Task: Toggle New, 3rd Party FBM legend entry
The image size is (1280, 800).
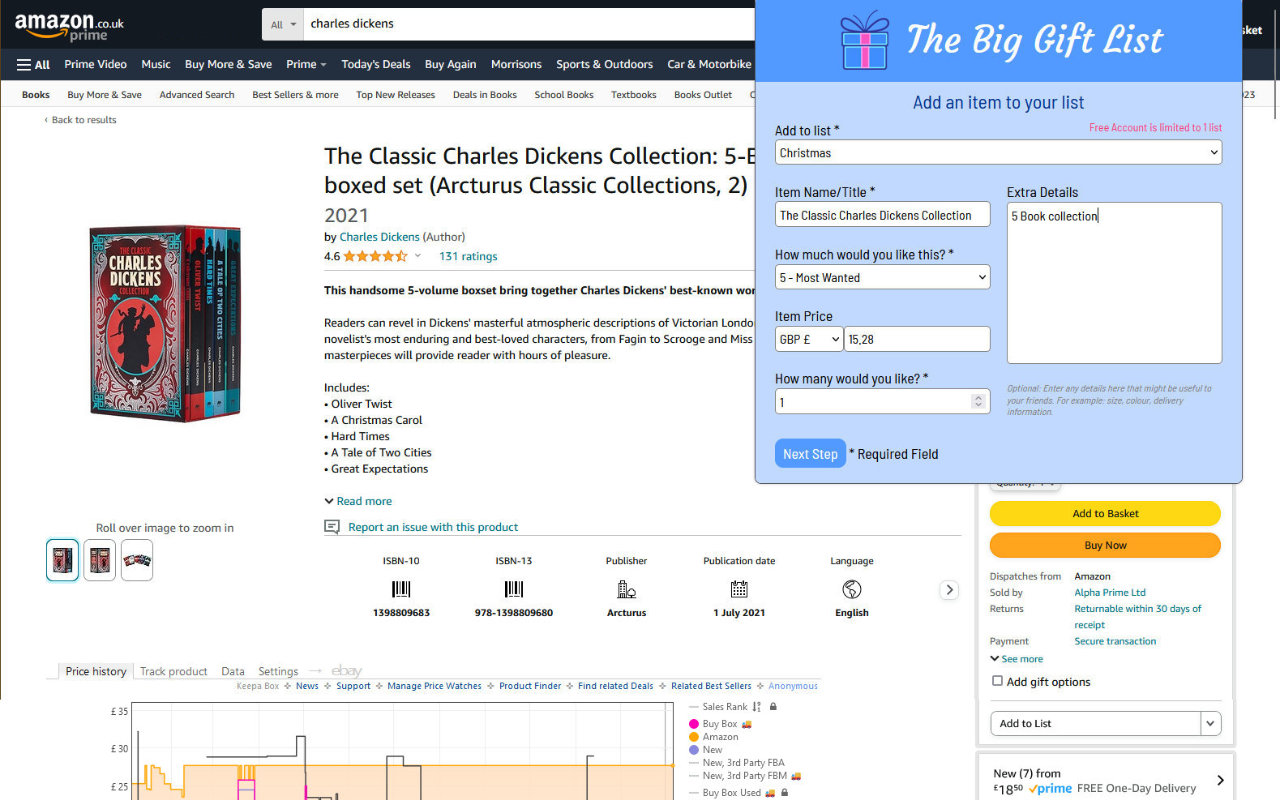Action: pyautogui.click(x=745, y=776)
